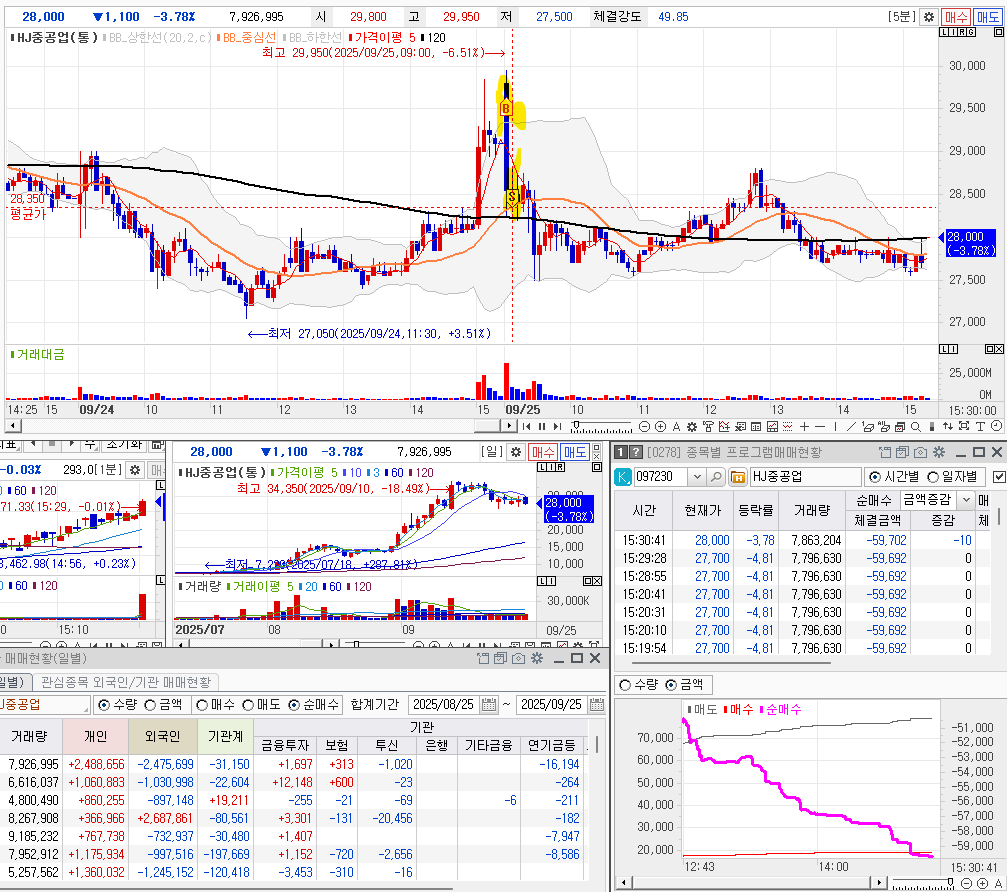
Task: Pause chart replay in main toolbar
Action: (542, 426)
